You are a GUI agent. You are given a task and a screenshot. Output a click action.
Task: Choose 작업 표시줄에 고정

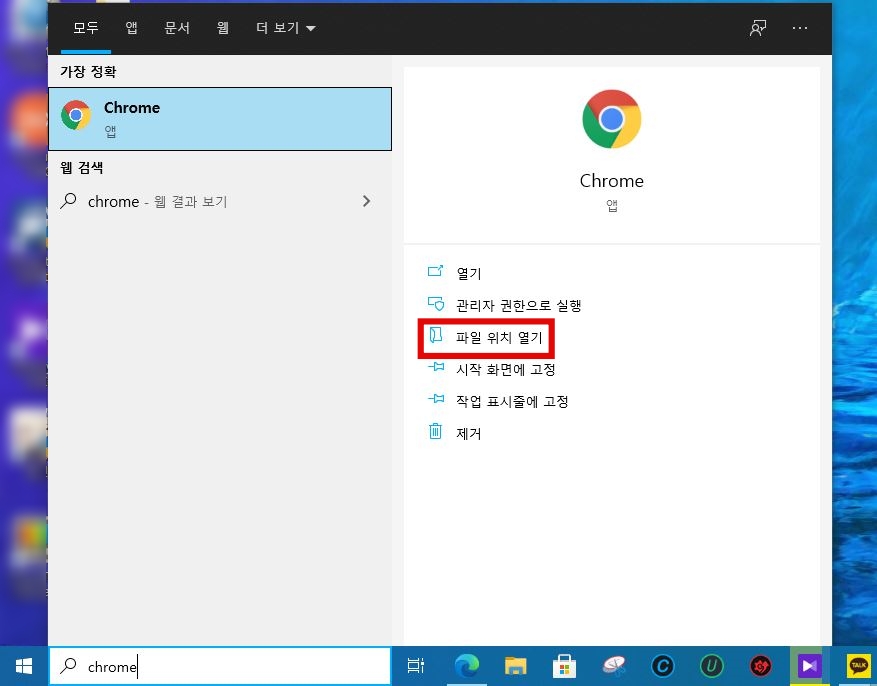click(512, 401)
